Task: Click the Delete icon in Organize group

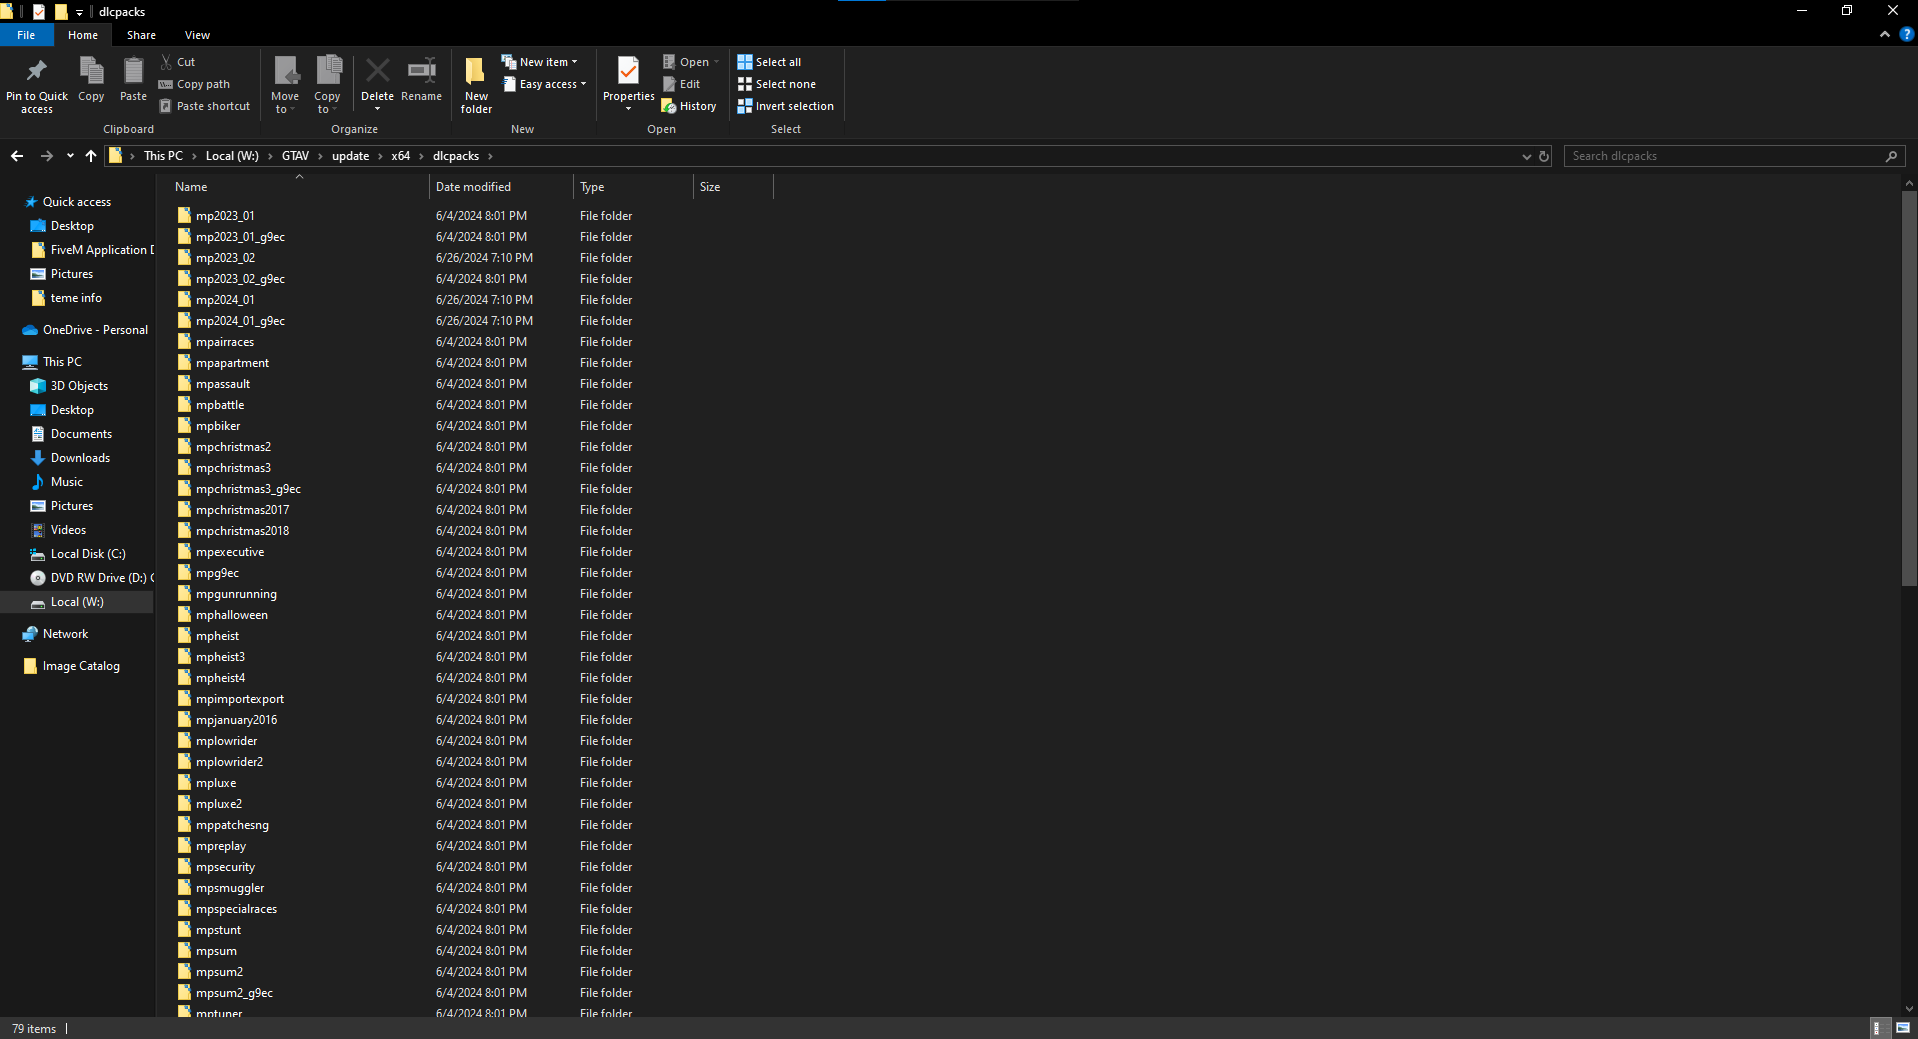Action: pyautogui.click(x=377, y=72)
